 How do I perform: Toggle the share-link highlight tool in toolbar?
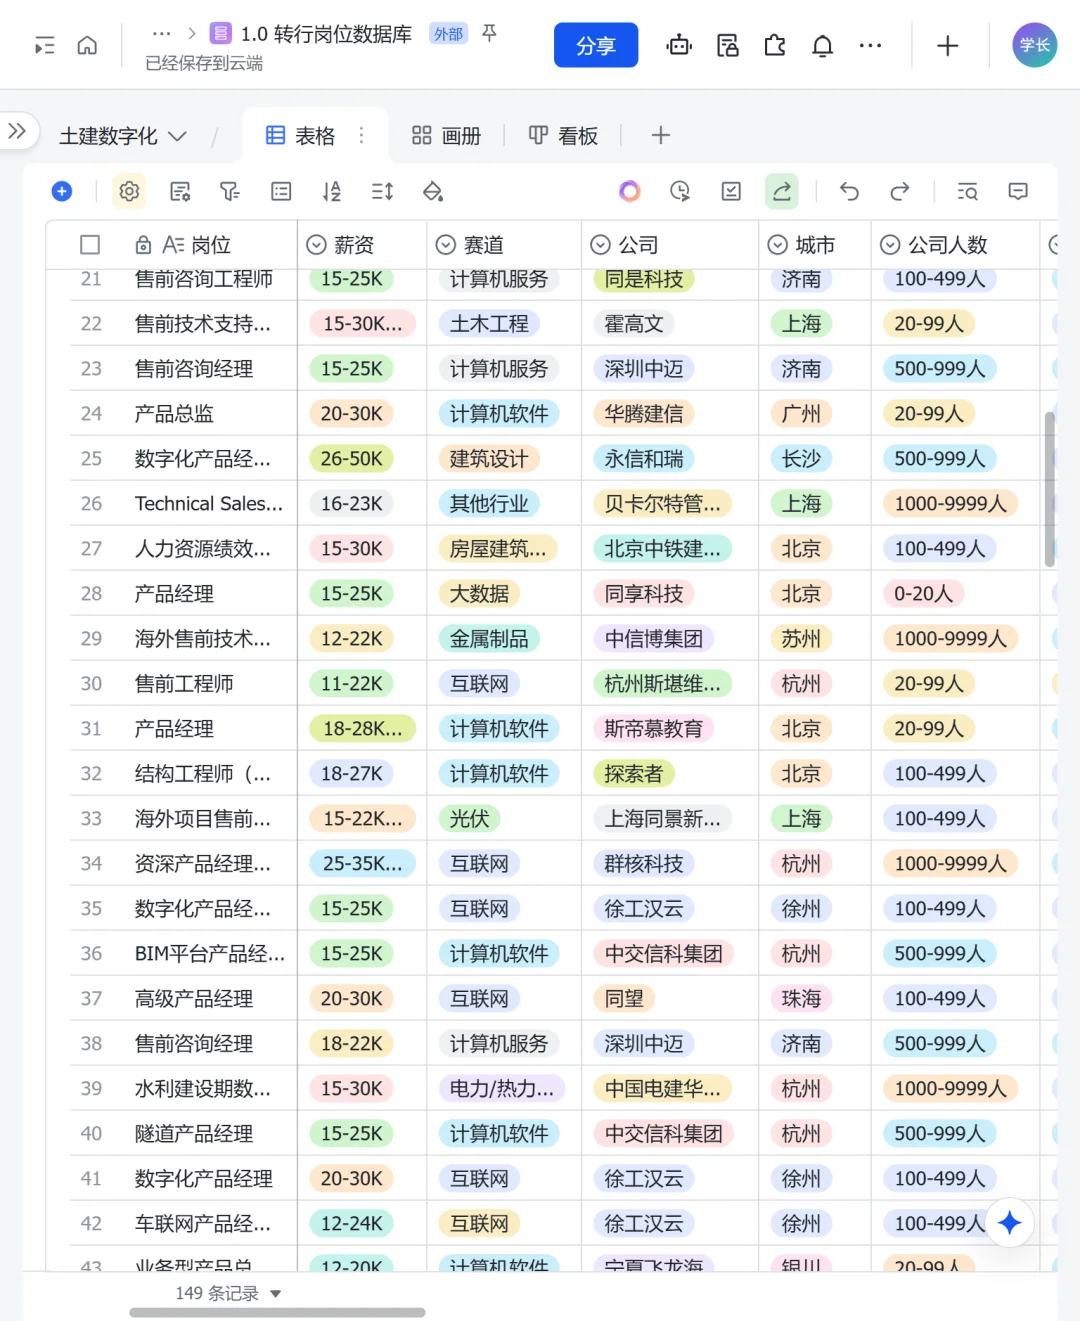click(x=782, y=191)
